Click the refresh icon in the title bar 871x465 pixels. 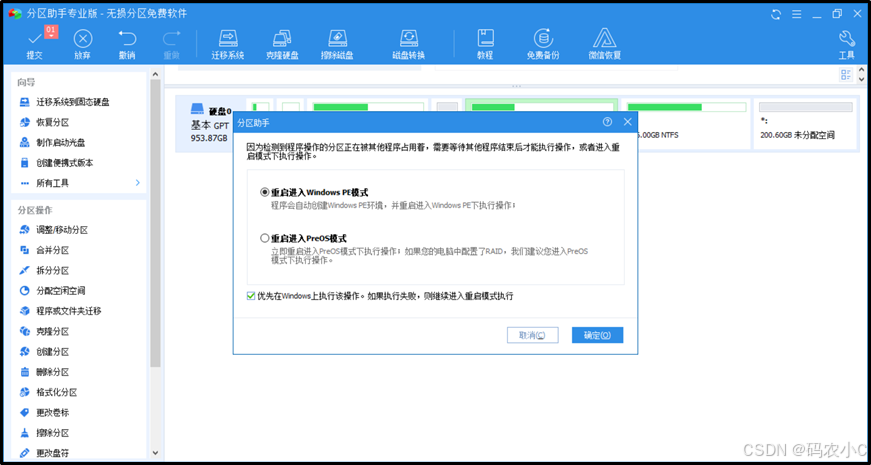click(x=777, y=14)
